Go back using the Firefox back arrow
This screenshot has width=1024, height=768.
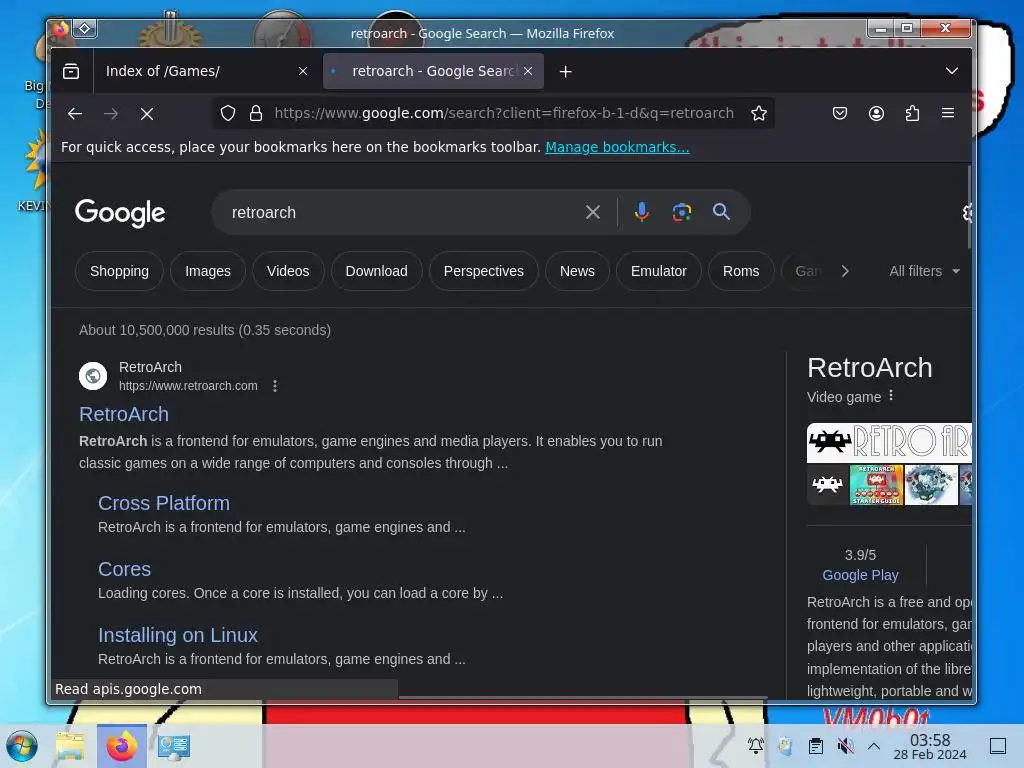point(74,114)
